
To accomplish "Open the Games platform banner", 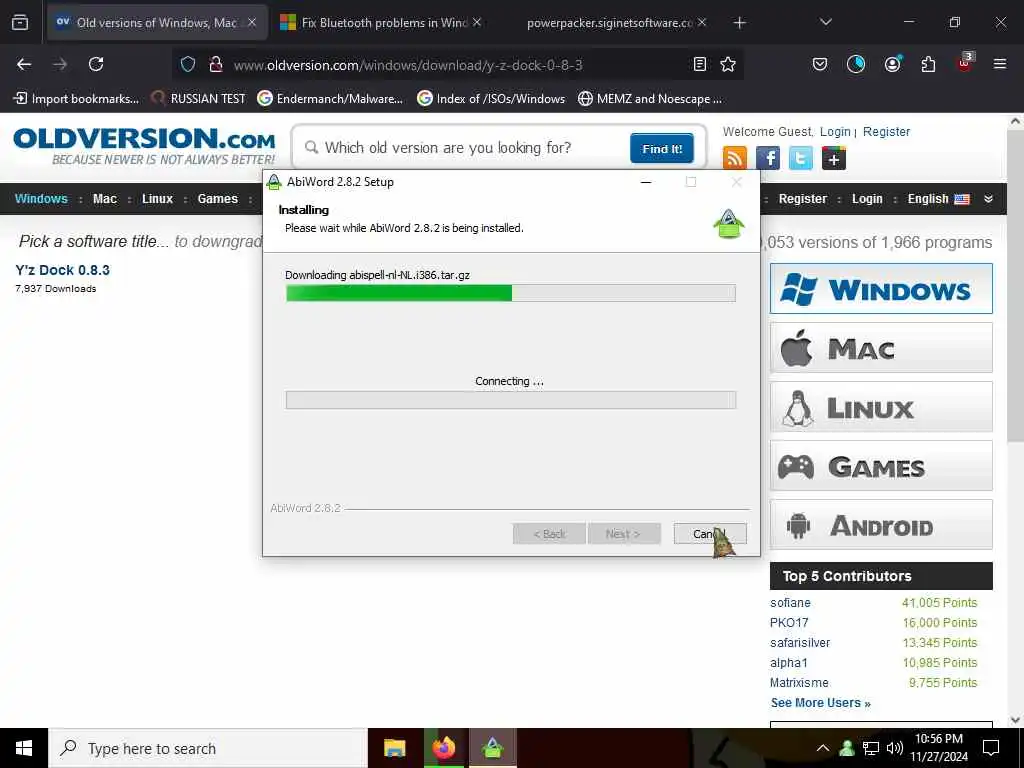I will tap(881, 466).
